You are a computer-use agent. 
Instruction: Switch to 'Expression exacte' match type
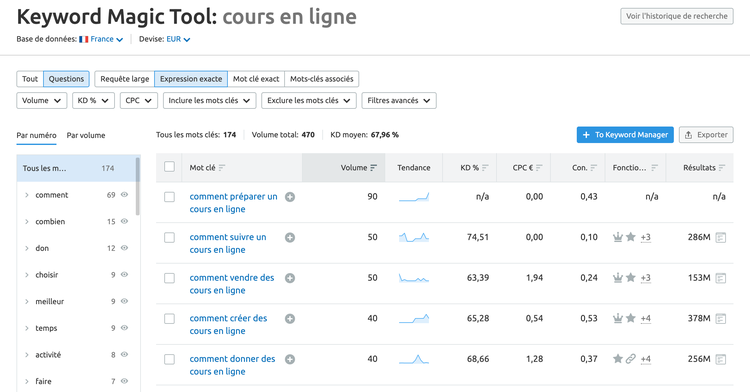191,79
